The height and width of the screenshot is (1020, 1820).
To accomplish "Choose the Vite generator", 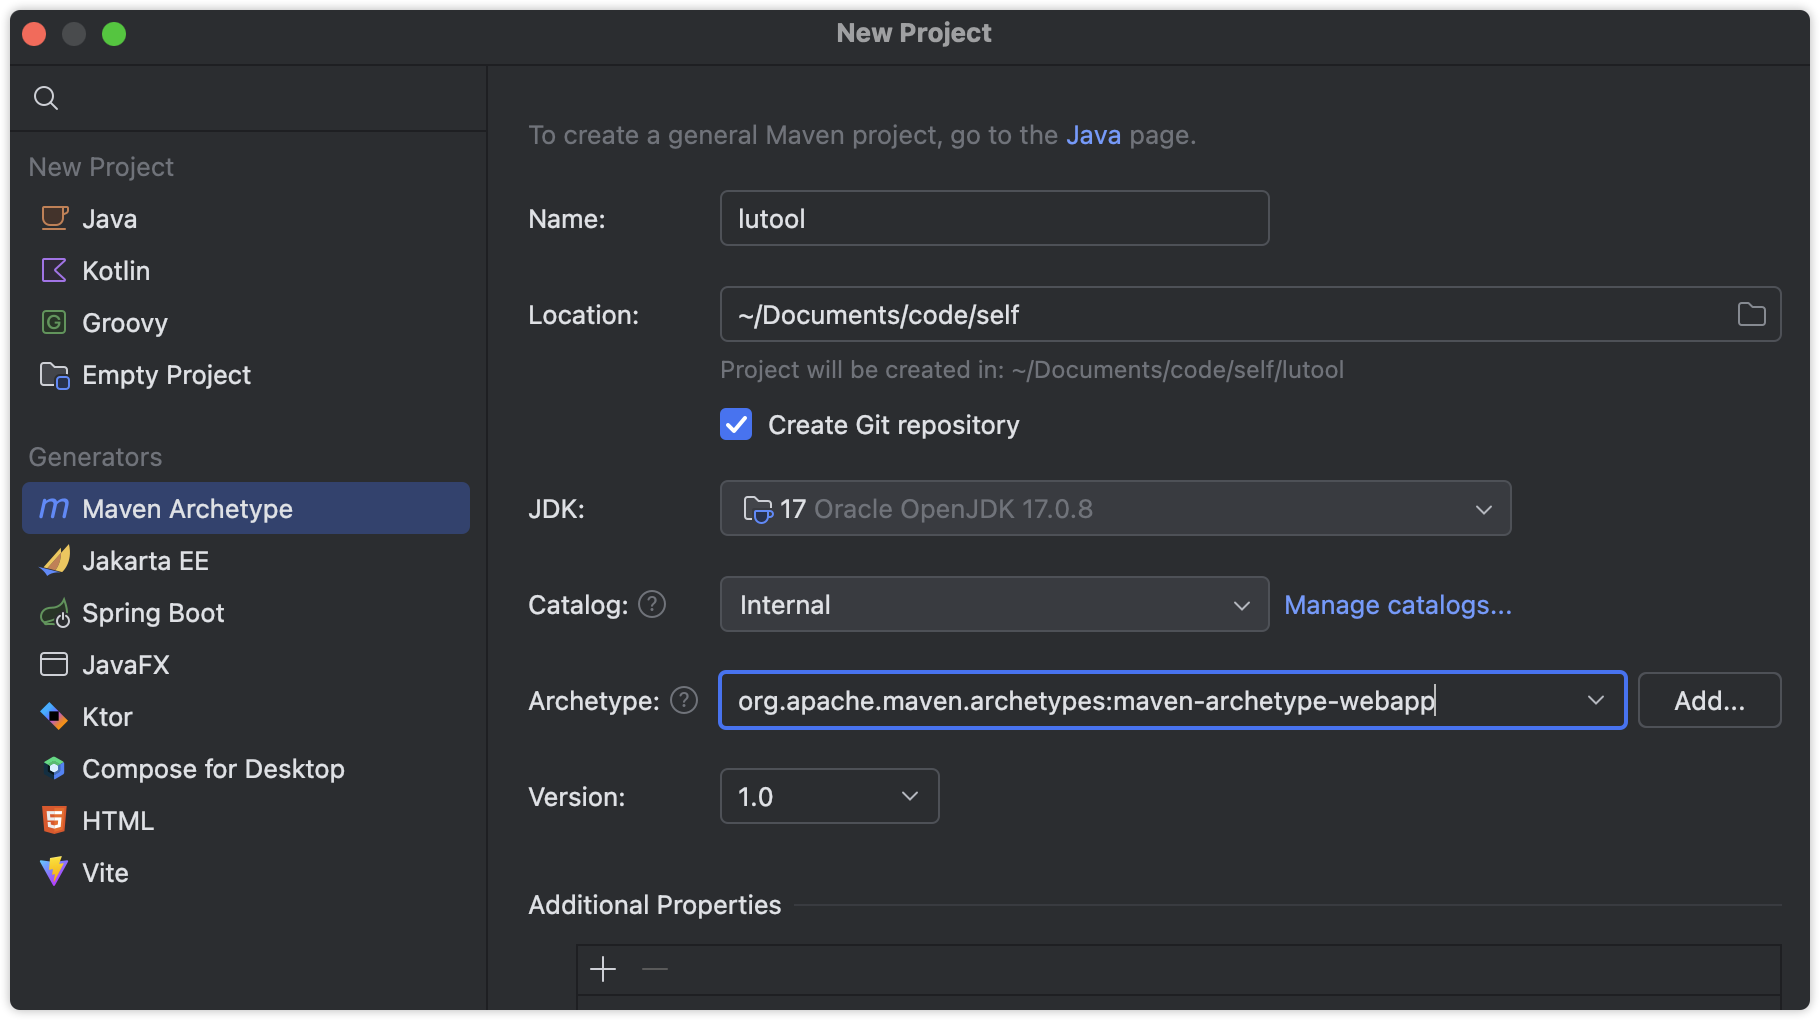I will (x=105, y=873).
